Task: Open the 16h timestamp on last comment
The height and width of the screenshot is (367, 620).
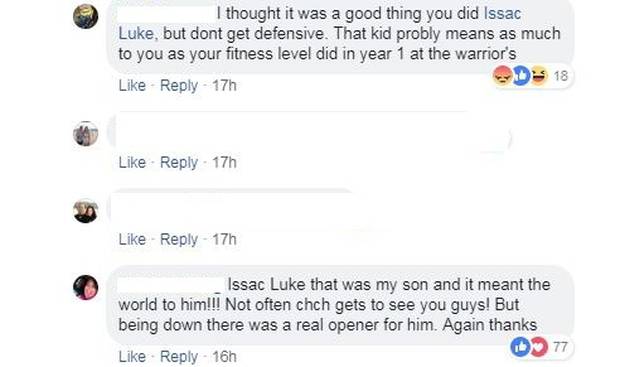Action: (224, 356)
